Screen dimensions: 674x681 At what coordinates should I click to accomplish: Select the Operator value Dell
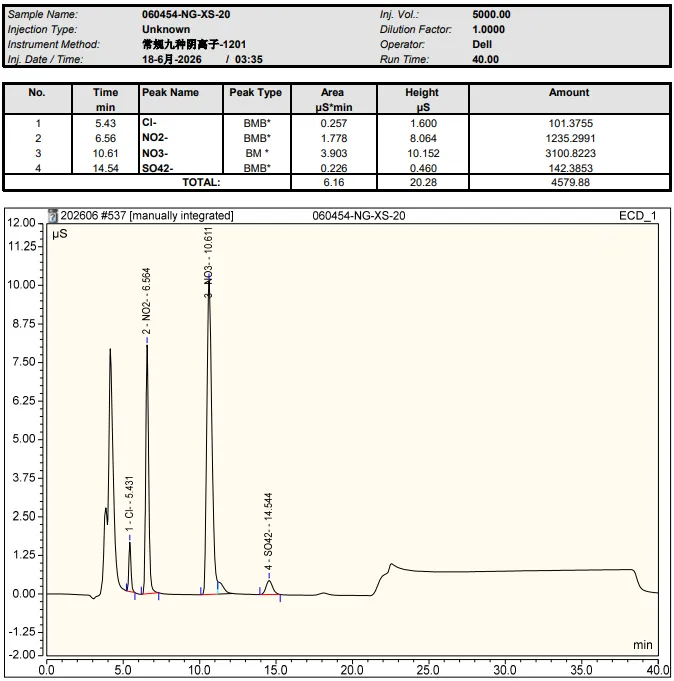click(482, 44)
